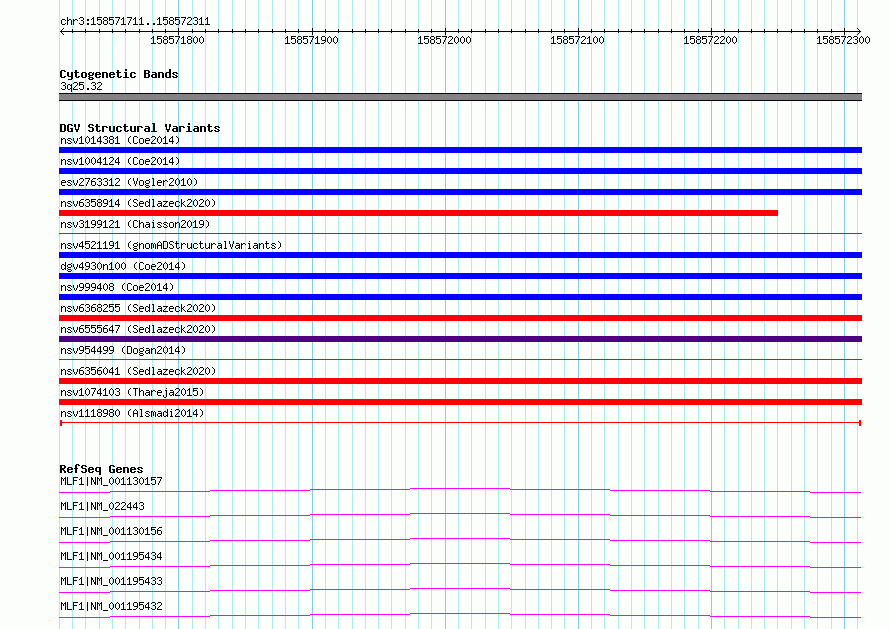The image size is (890, 629).
Task: Select the gray 3q25.32 cytogenetic band bar
Action: pyautogui.click(x=460, y=97)
